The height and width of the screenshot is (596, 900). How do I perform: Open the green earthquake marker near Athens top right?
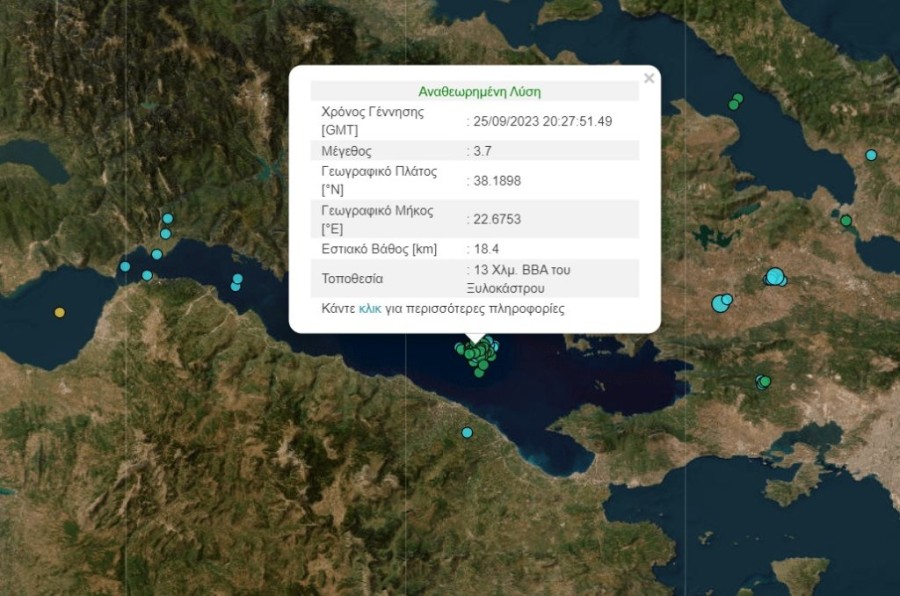pos(737,101)
